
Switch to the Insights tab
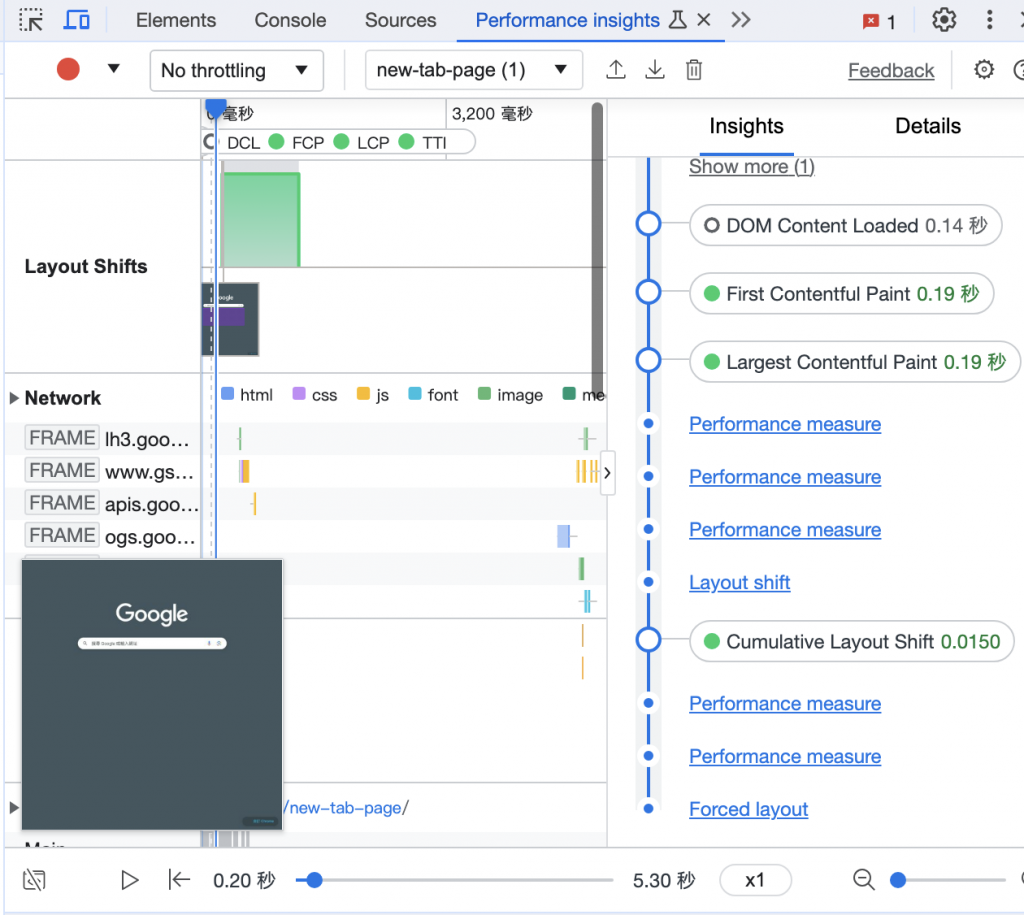coord(746,126)
